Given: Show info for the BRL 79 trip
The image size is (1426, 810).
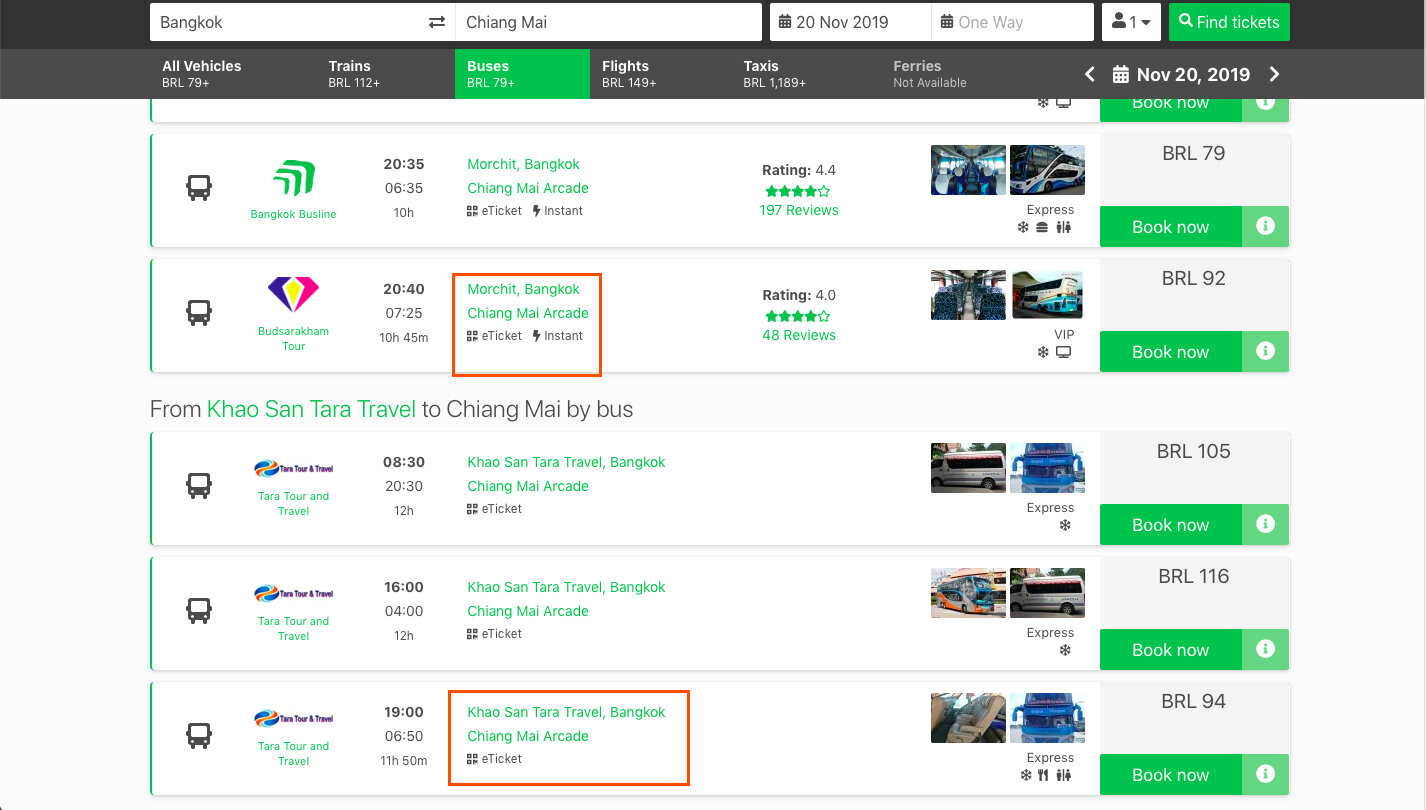Looking at the screenshot, I should 1265,227.
